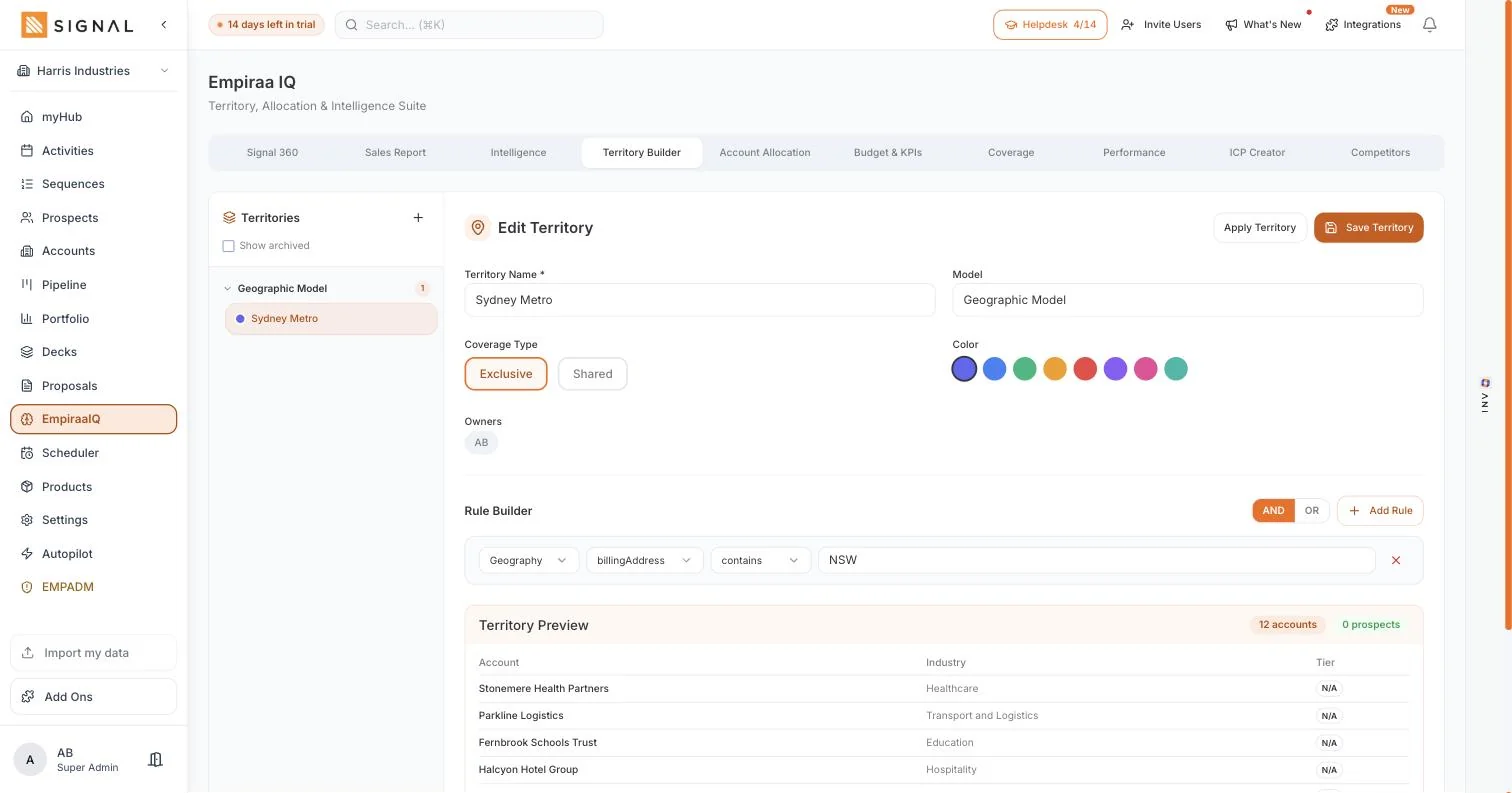Click the Territories layers icon
Image resolution: width=1512 pixels, height=793 pixels.
point(229,217)
